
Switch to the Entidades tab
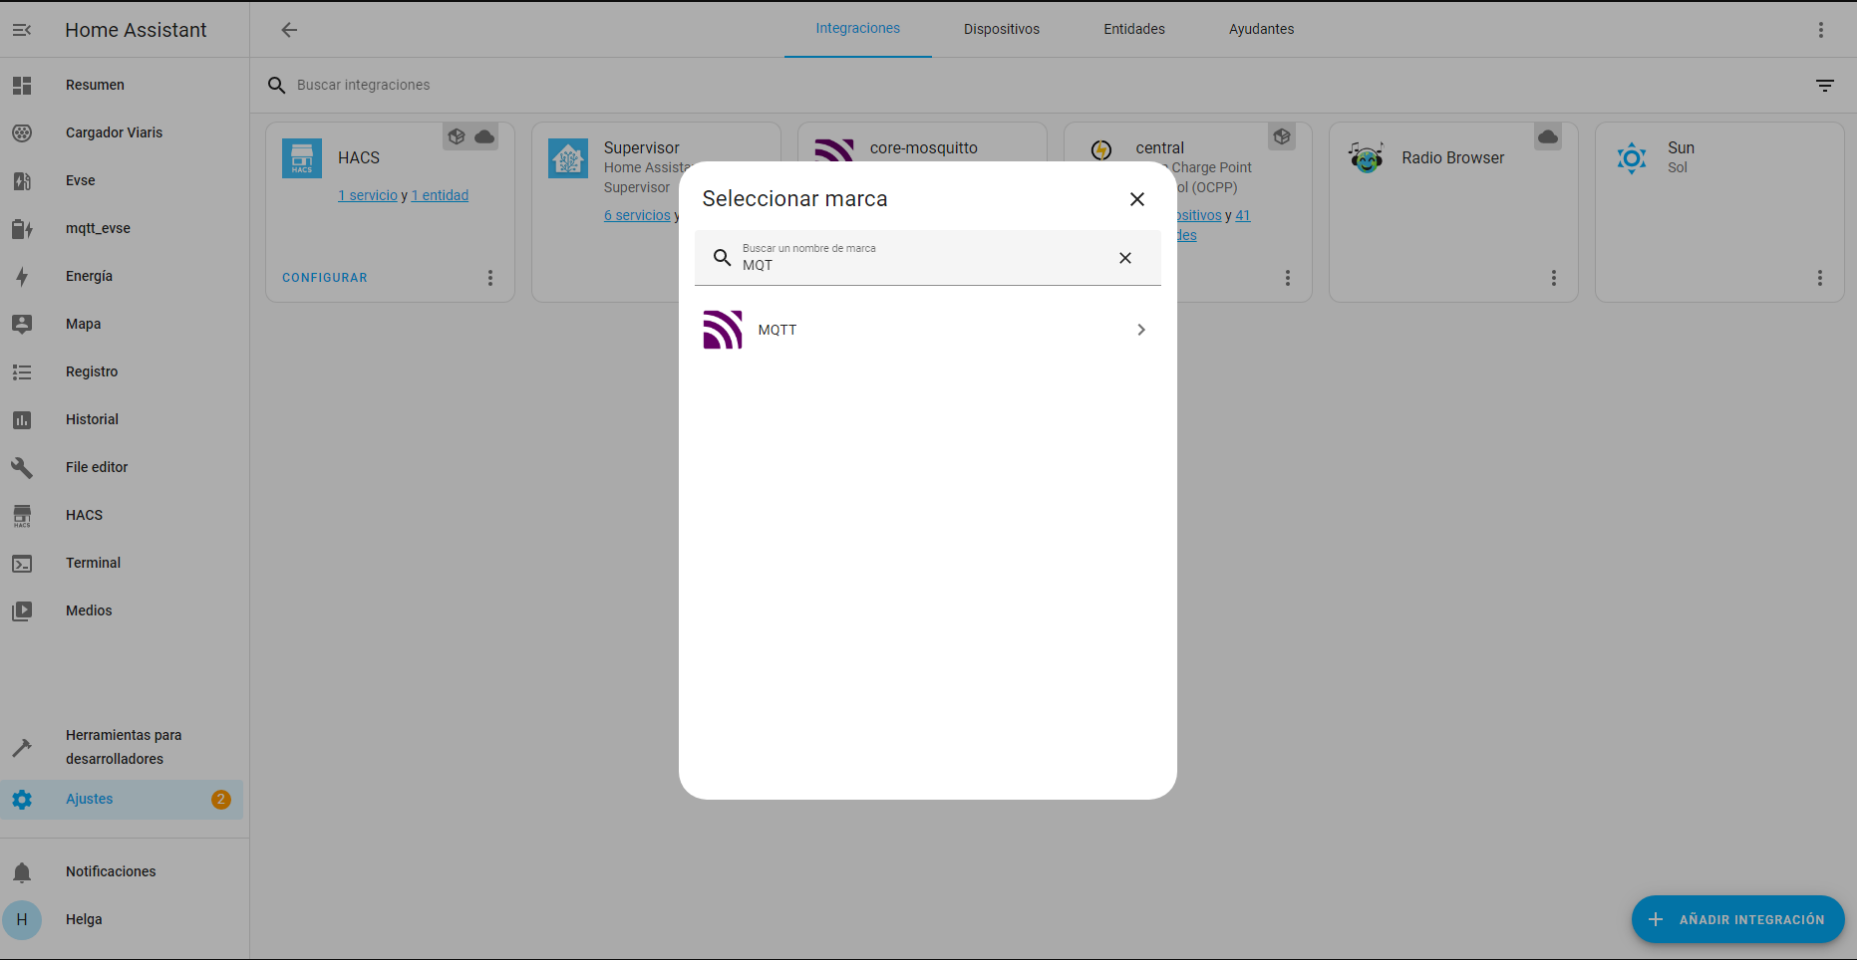(x=1134, y=29)
